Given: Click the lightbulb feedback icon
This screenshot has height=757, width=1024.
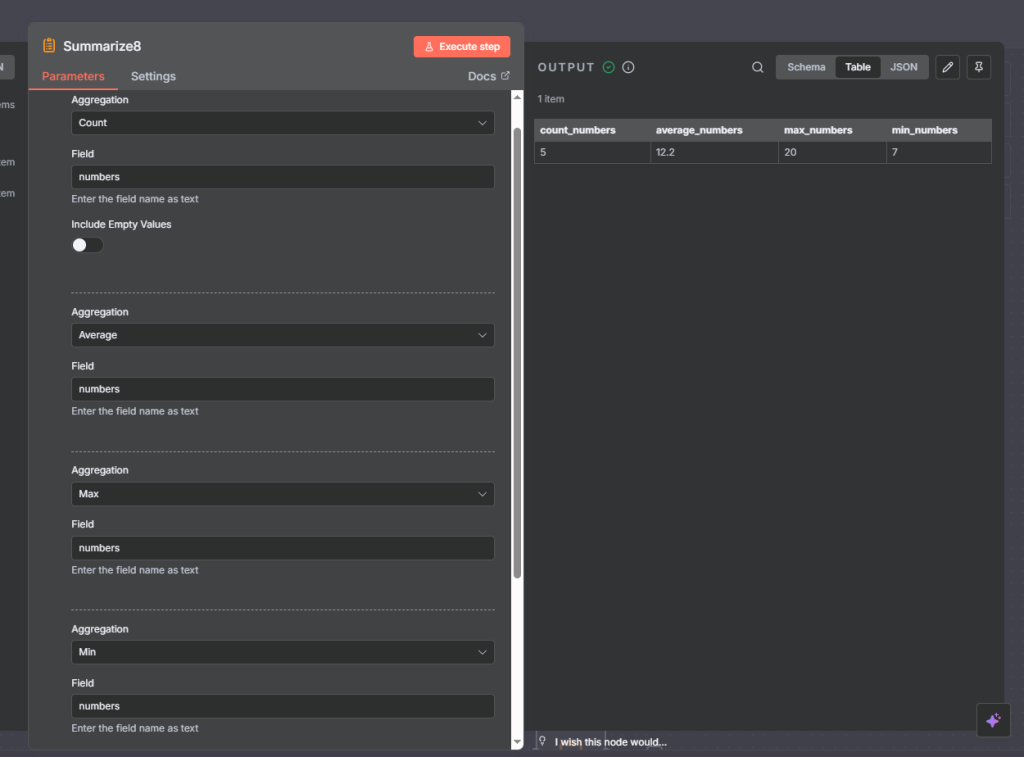Looking at the screenshot, I should 542,741.
